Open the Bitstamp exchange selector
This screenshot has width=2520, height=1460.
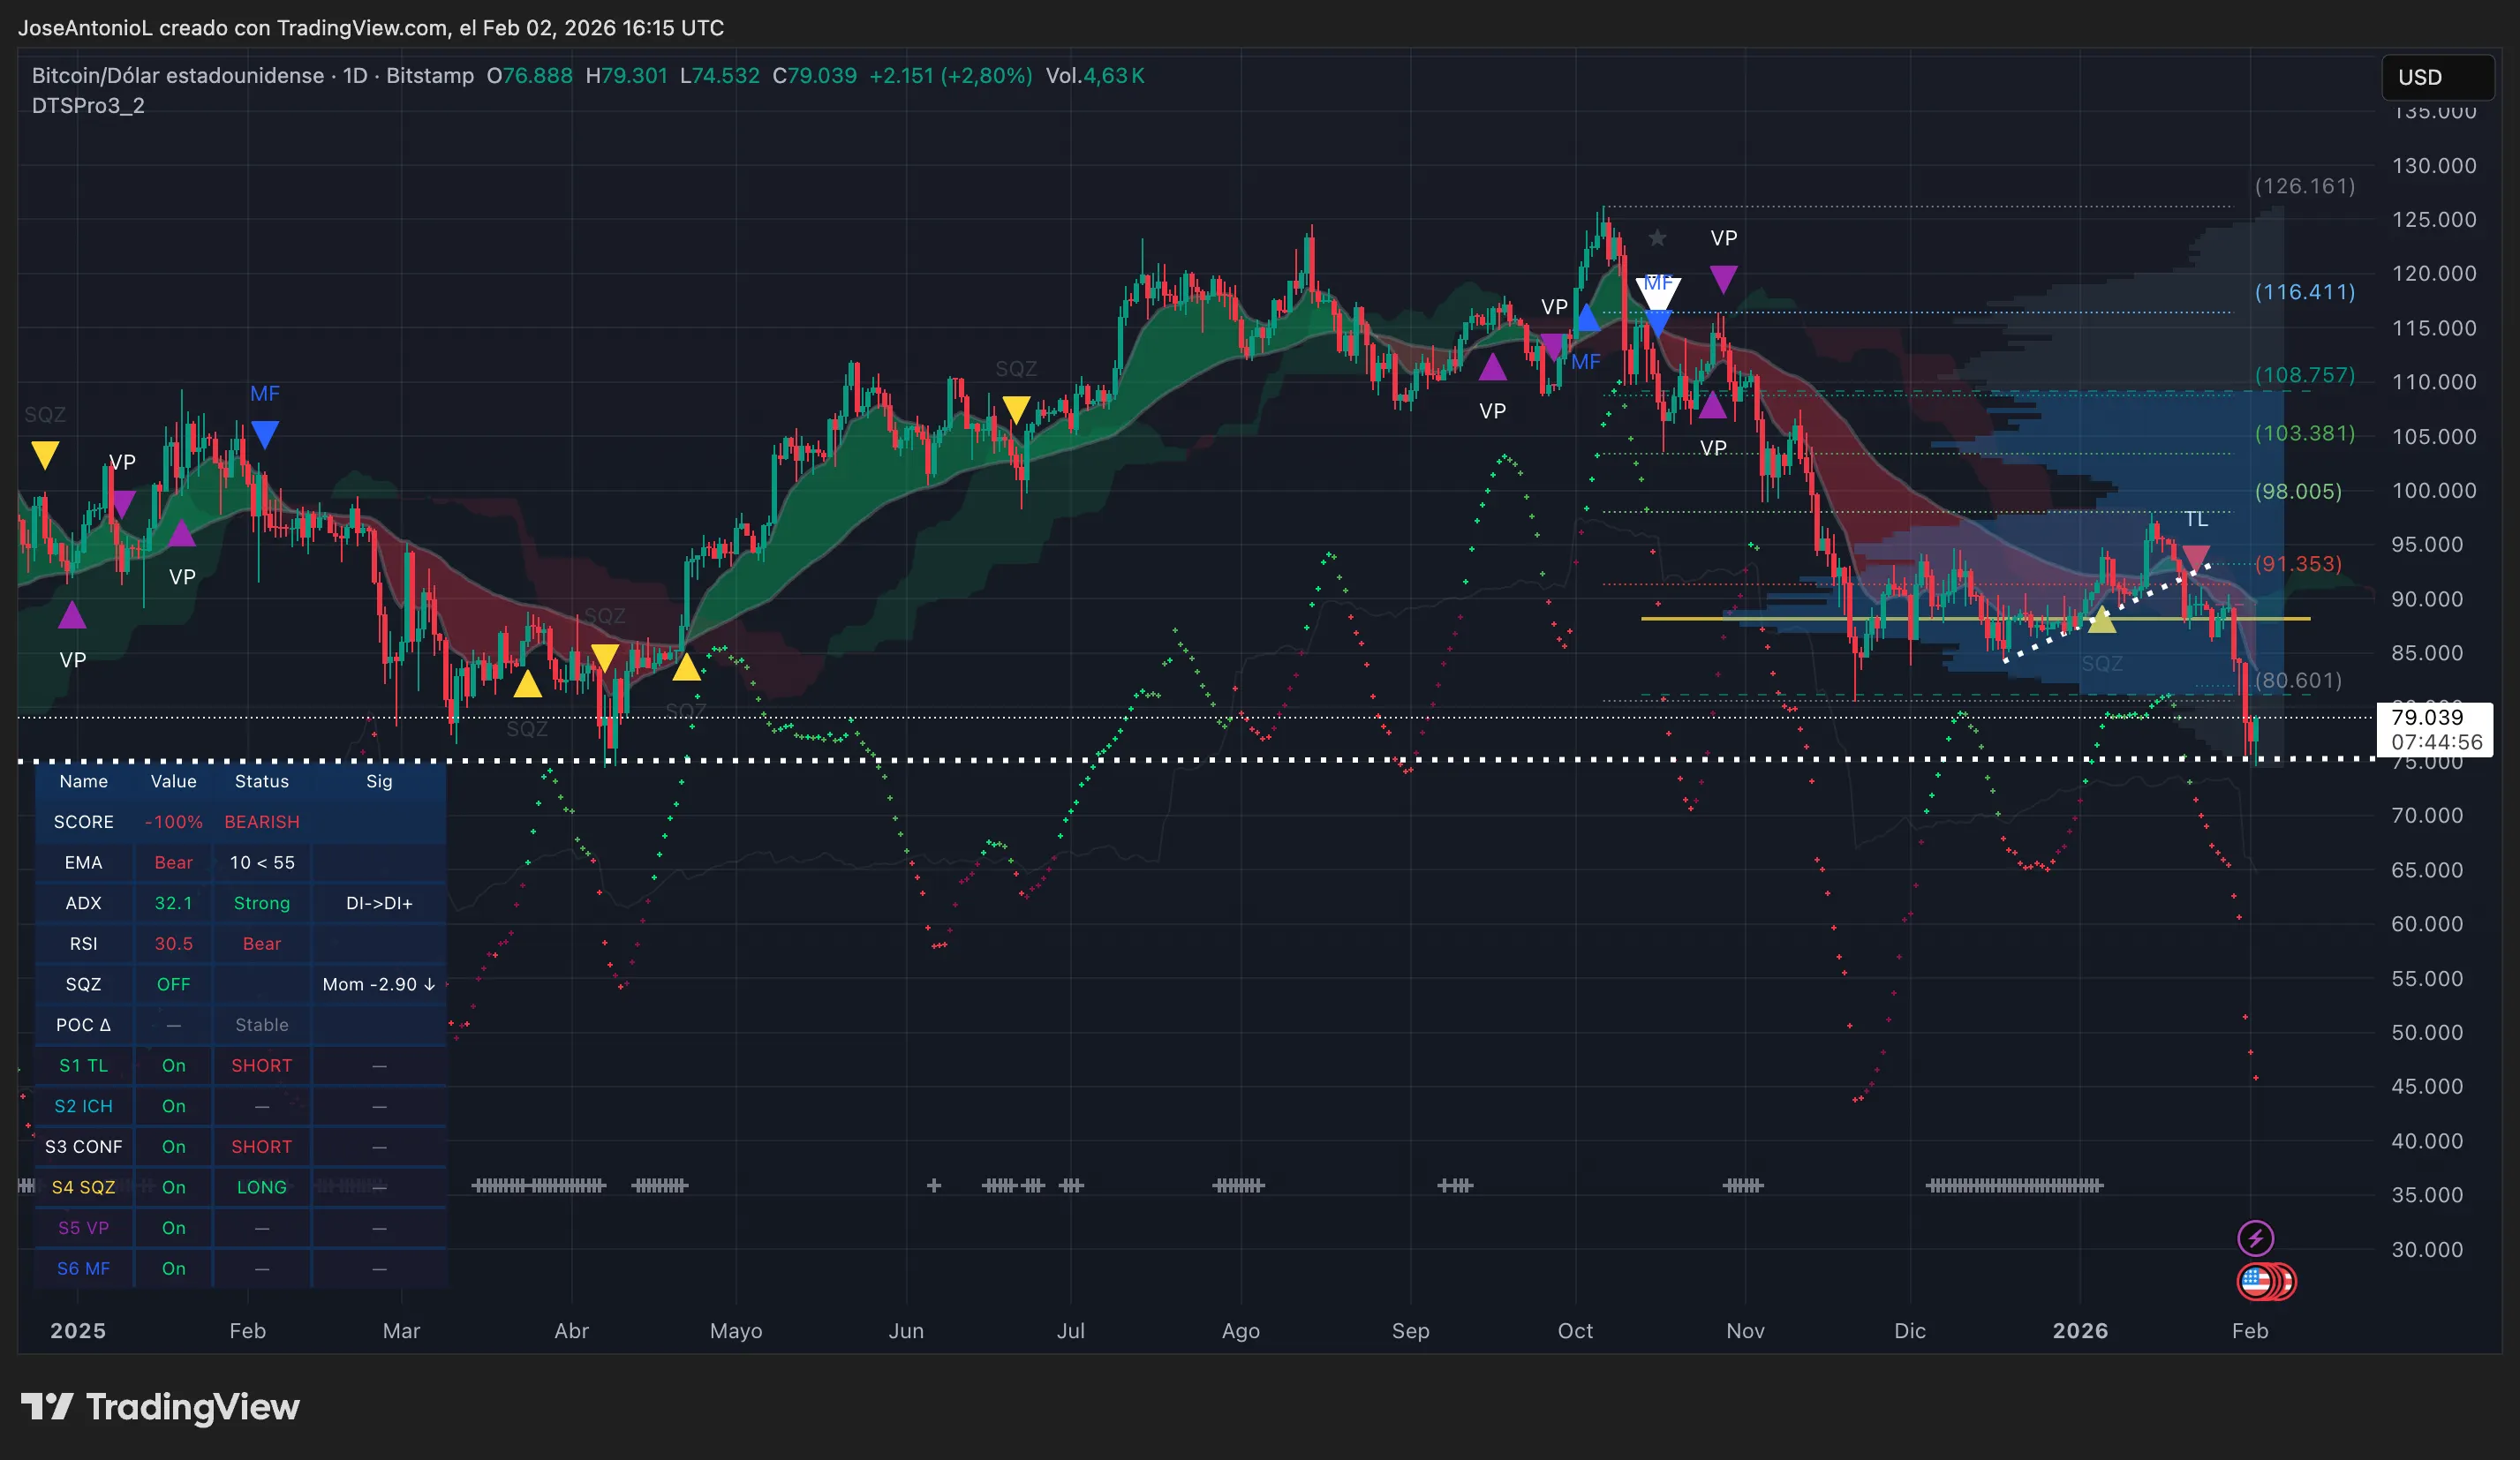(430, 75)
